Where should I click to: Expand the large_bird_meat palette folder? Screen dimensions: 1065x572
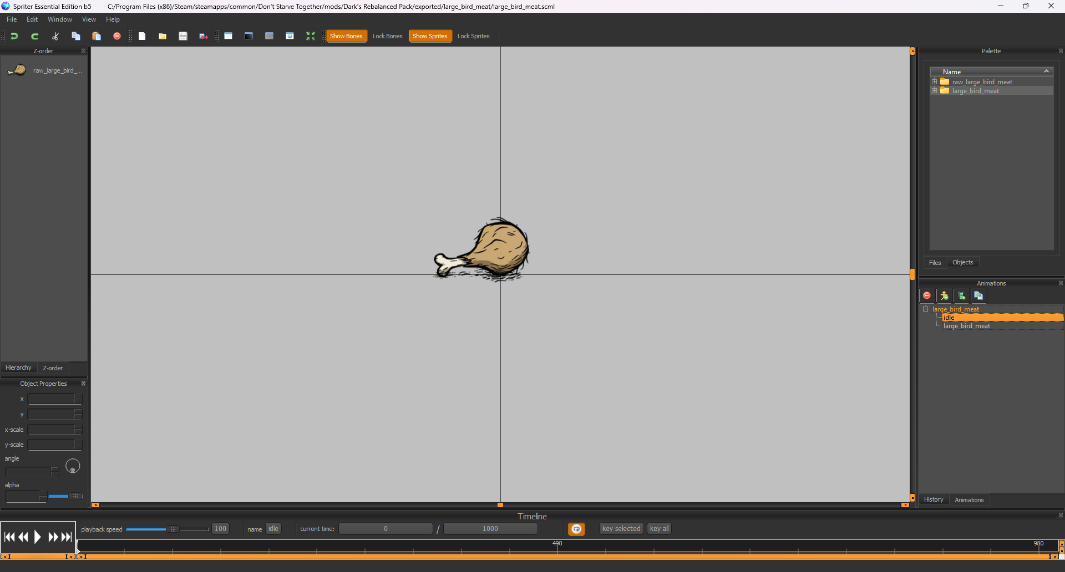[935, 90]
